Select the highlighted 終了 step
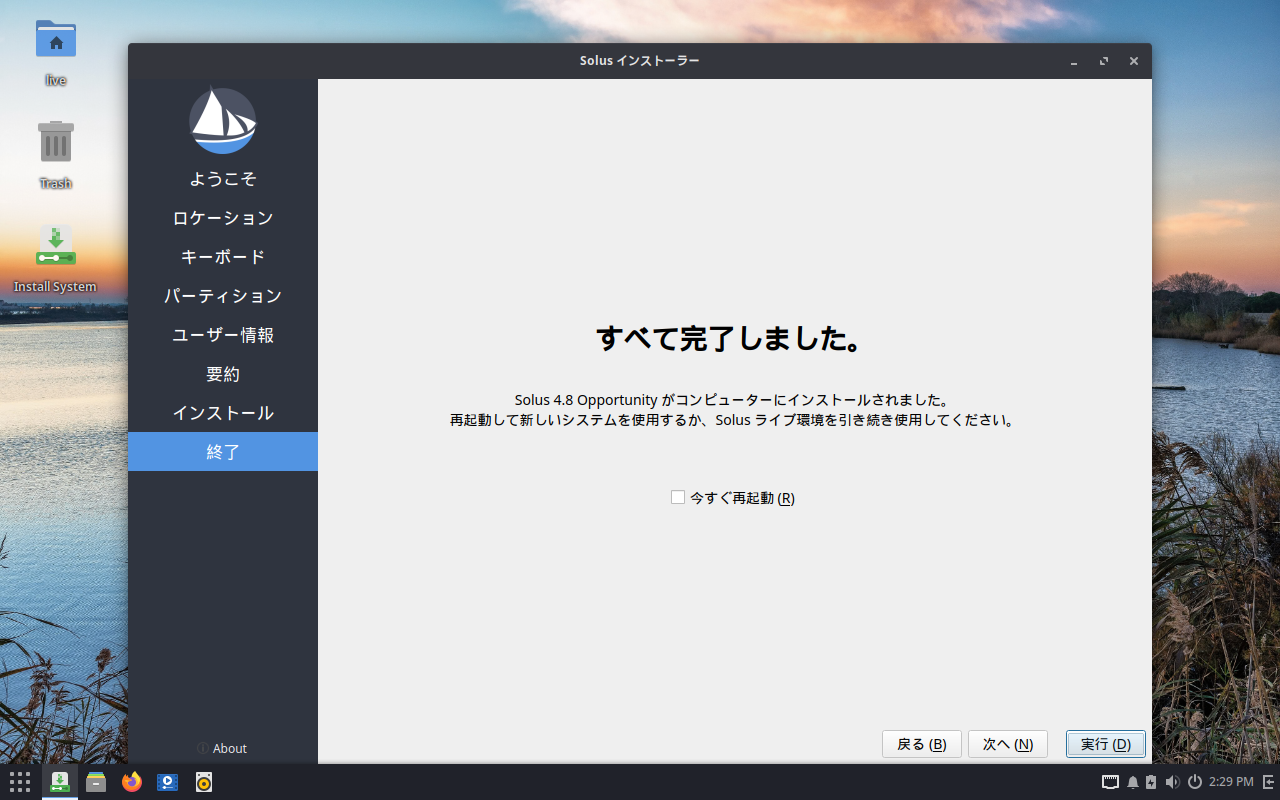 223,452
